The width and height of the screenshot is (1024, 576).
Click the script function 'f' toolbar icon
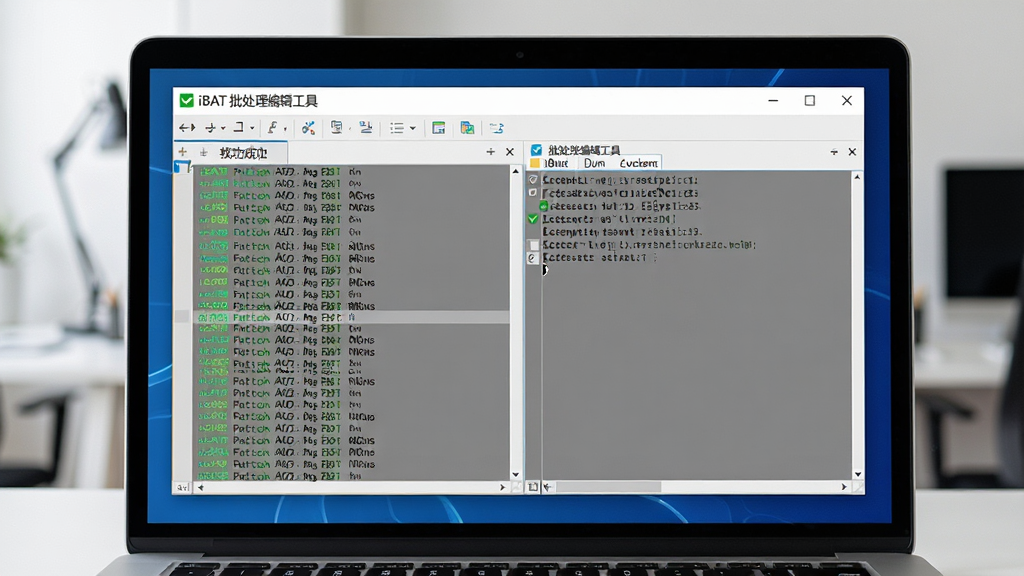click(272, 127)
